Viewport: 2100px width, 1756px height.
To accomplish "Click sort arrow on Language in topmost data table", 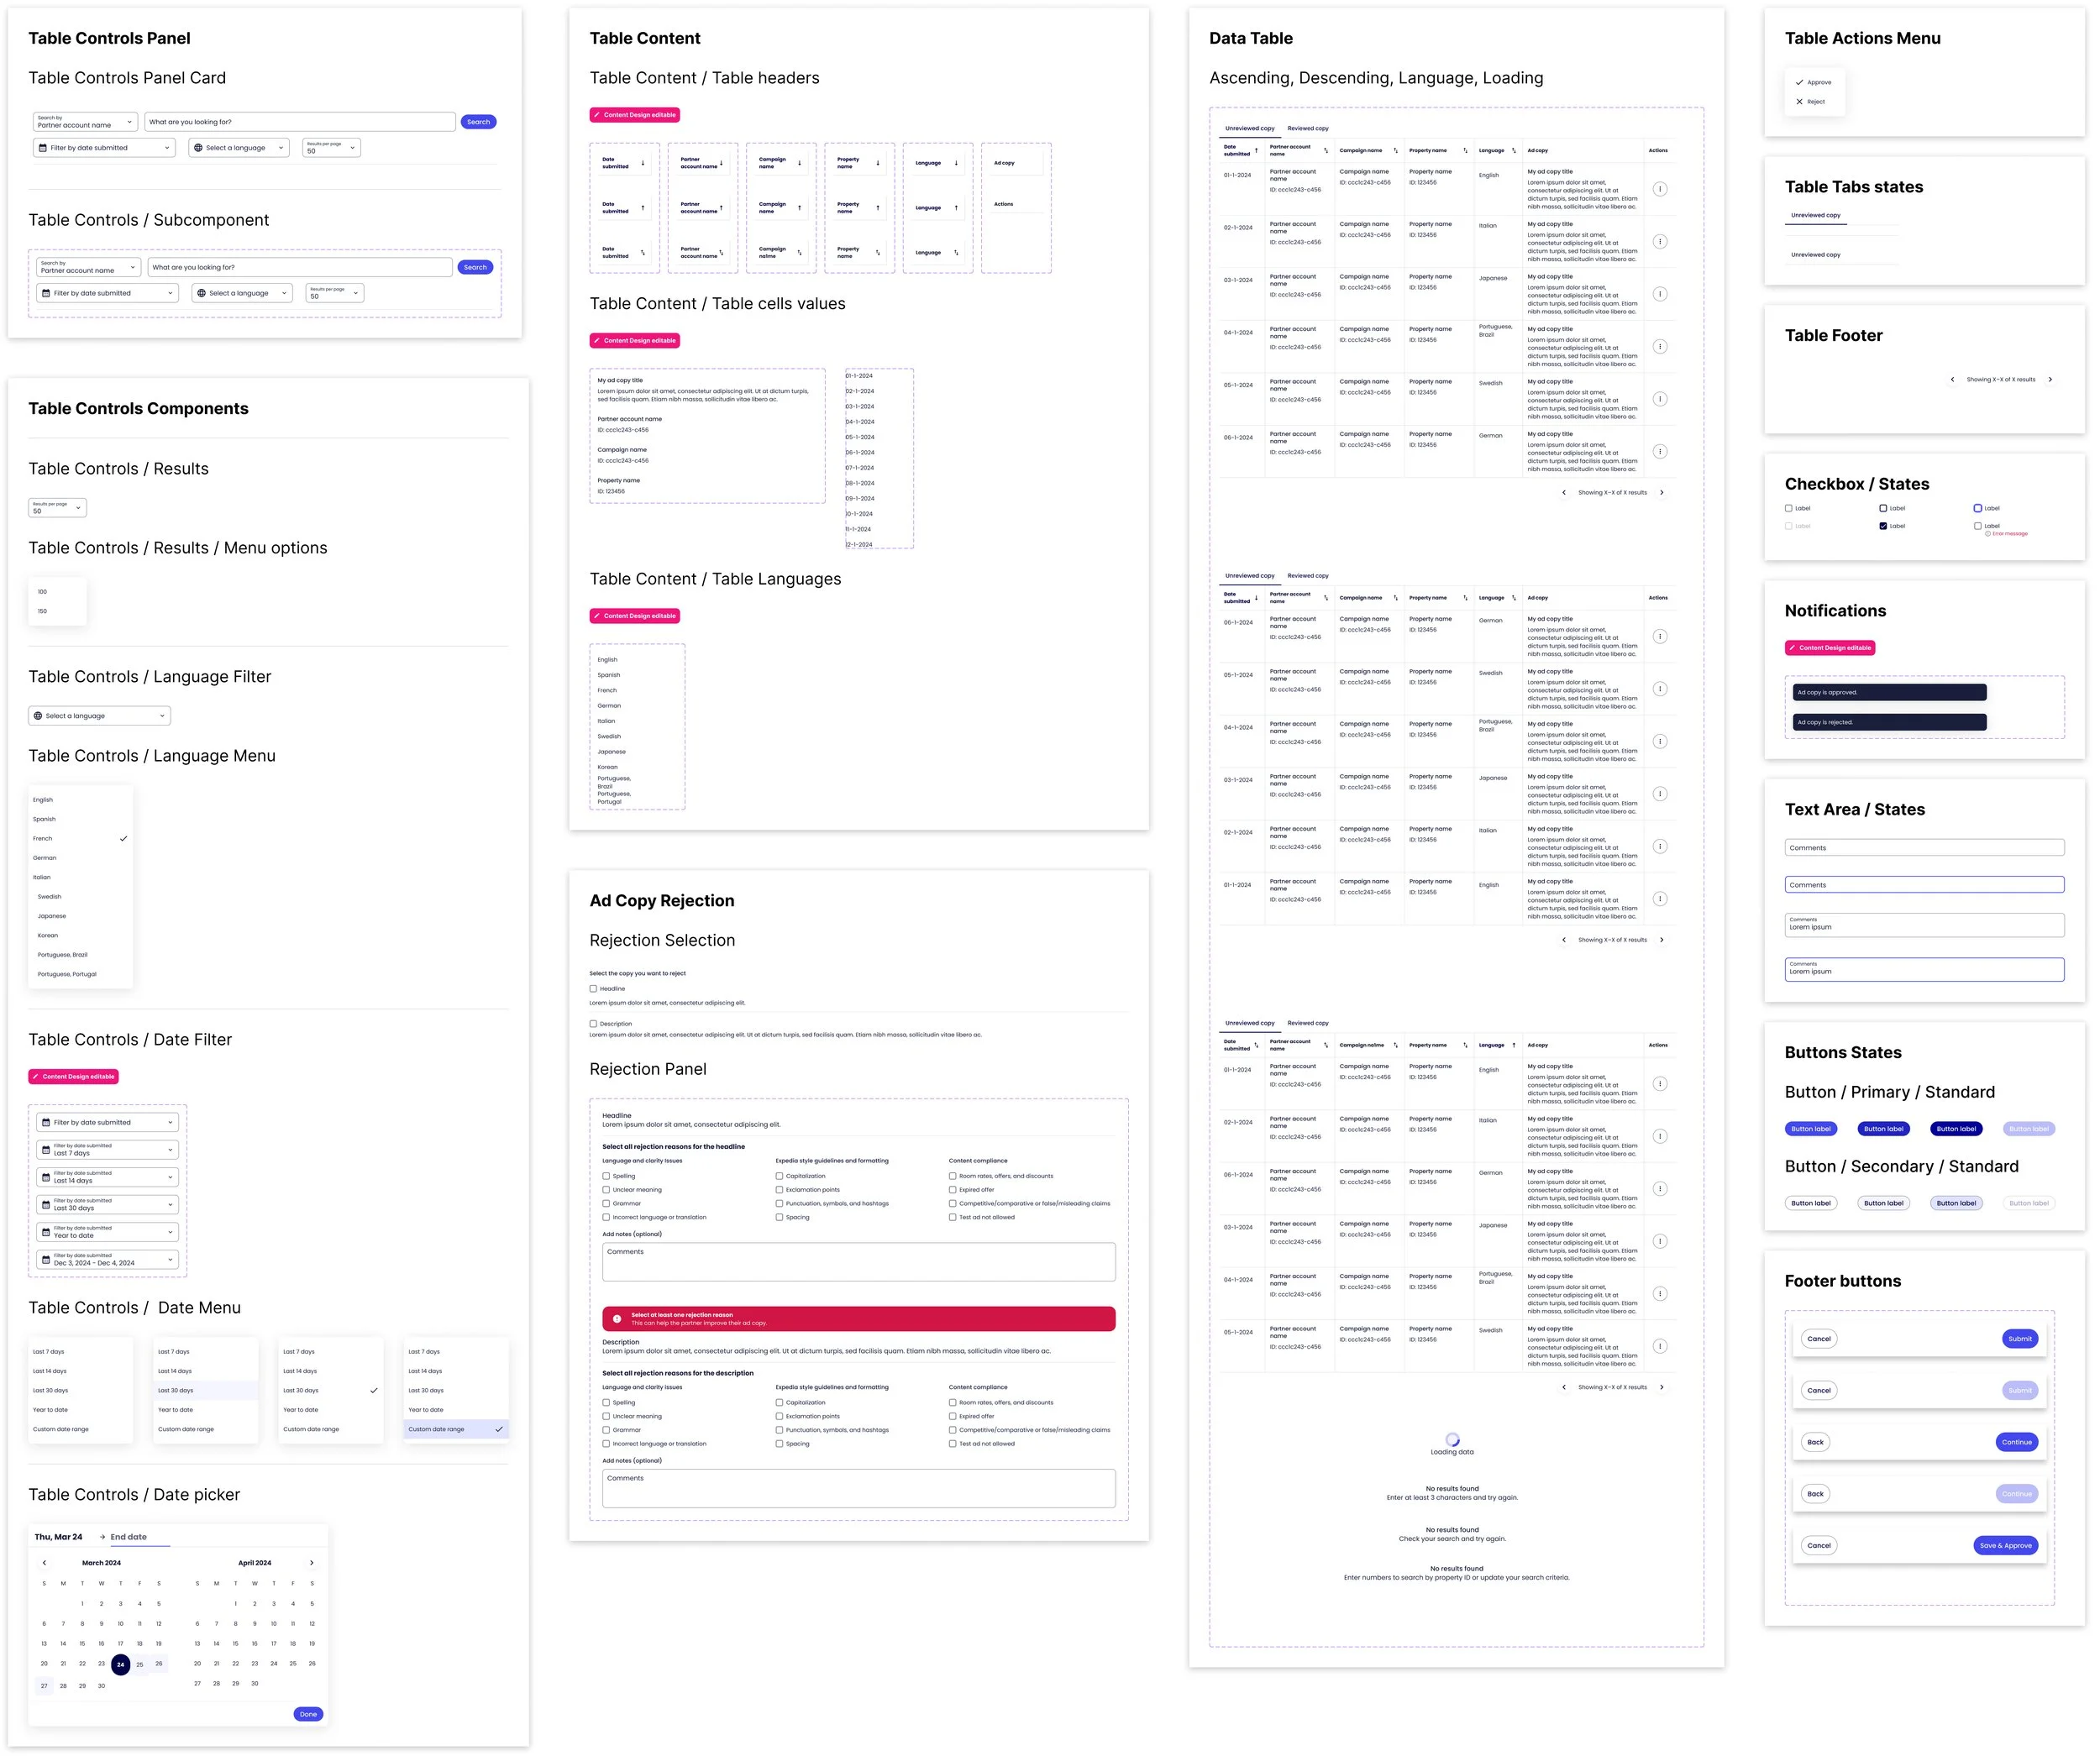I will (x=1514, y=151).
